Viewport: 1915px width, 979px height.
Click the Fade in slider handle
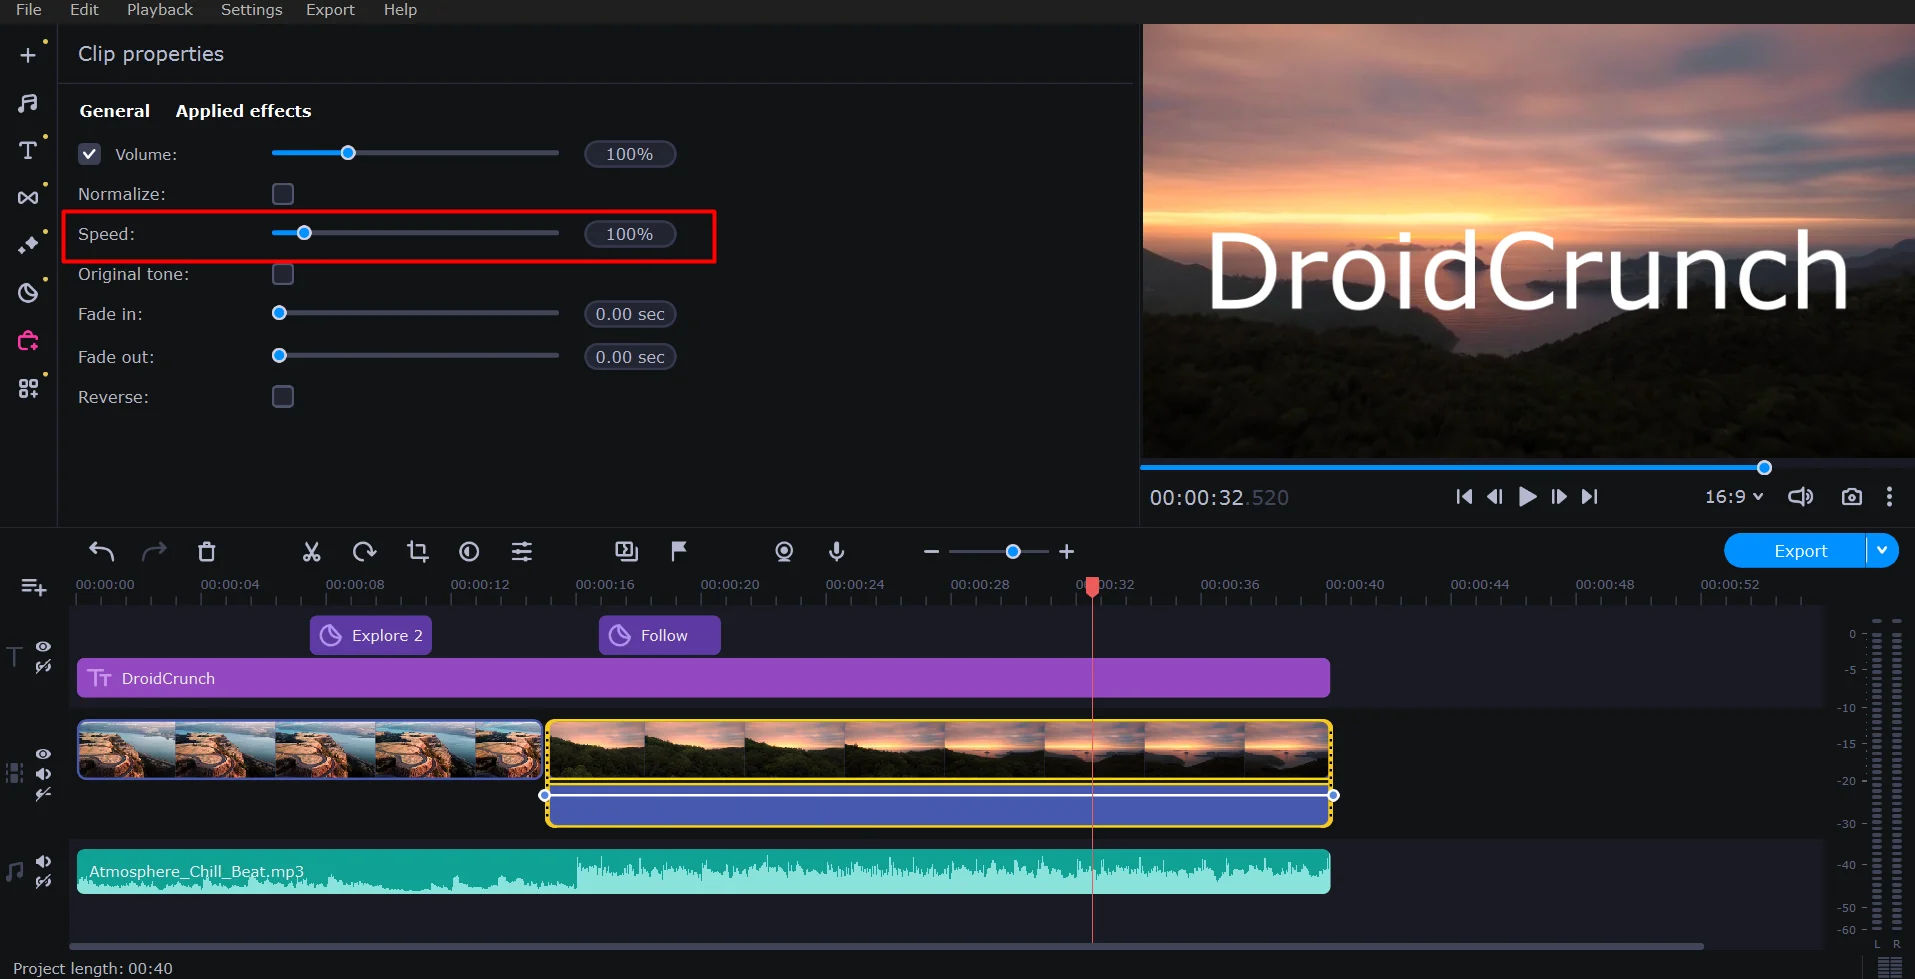point(279,313)
